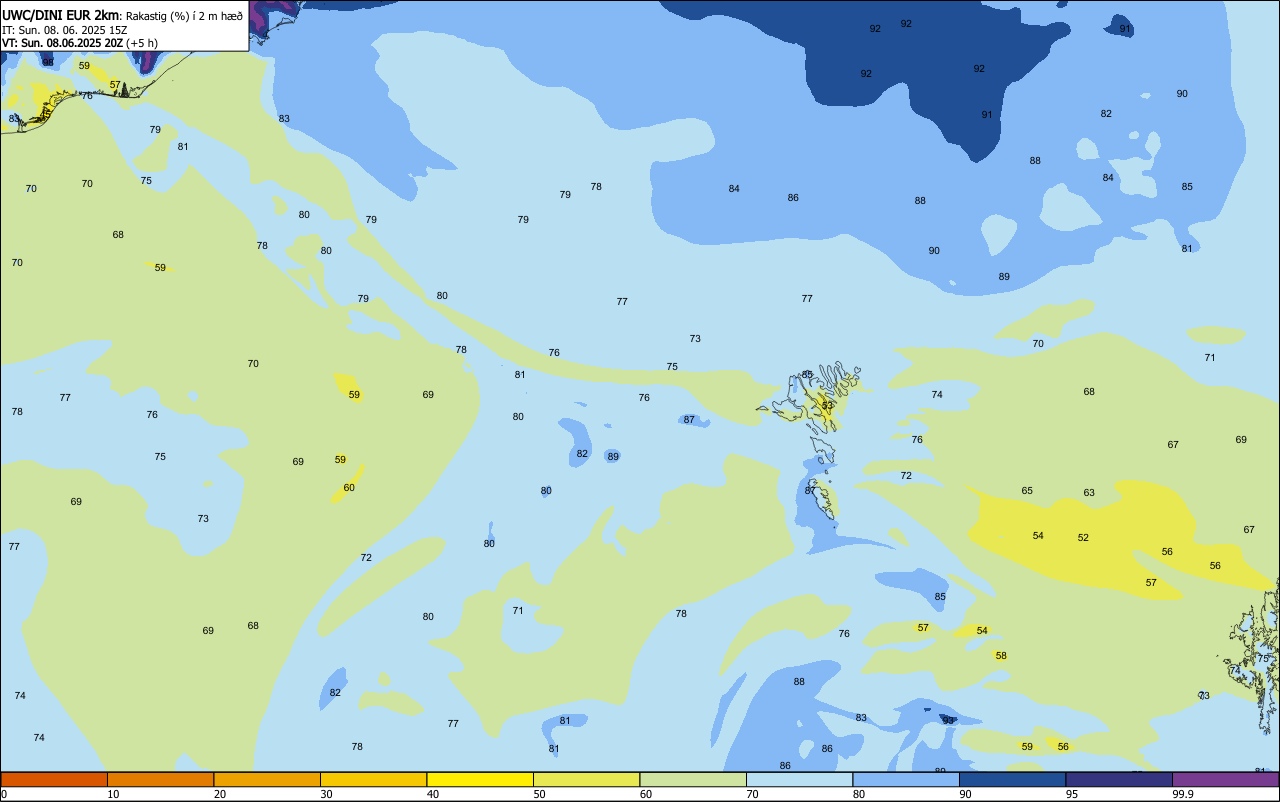Select the purple legend band above 99.9
The height and width of the screenshot is (802, 1280).
tap(1225, 779)
